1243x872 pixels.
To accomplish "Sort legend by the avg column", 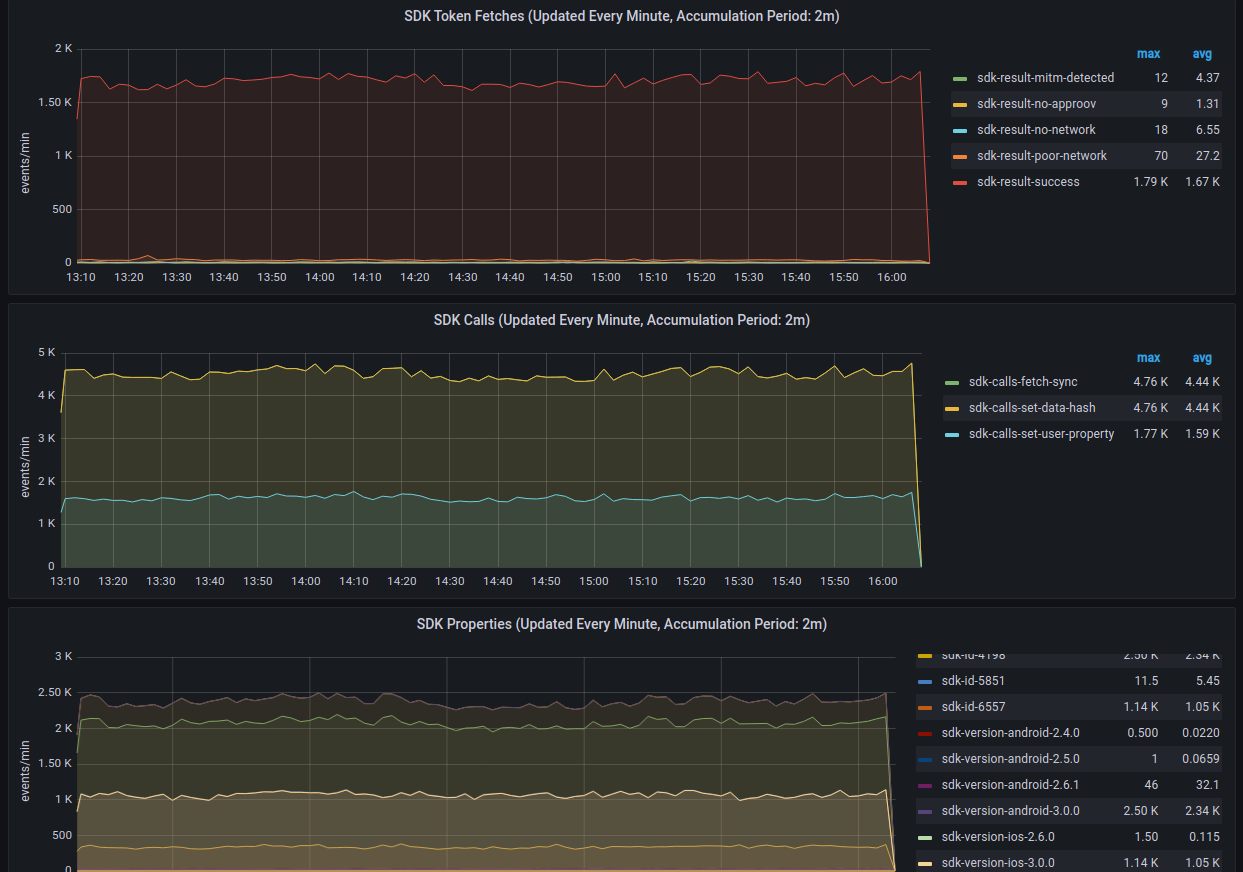I will pos(1202,54).
